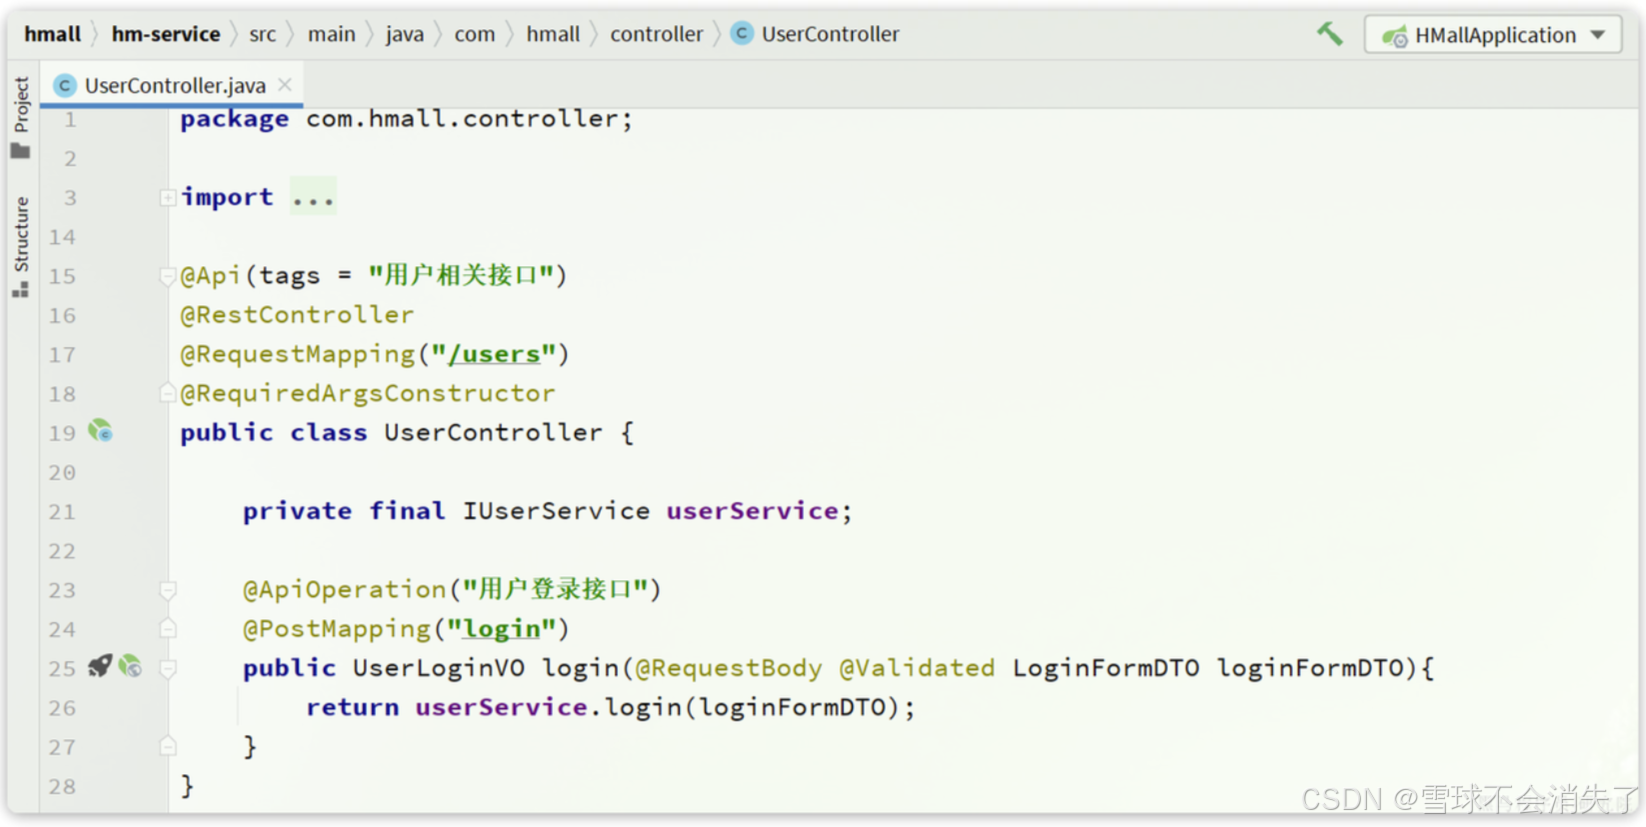
Task: Click the Java class icon on the file tab
Action: (65, 86)
